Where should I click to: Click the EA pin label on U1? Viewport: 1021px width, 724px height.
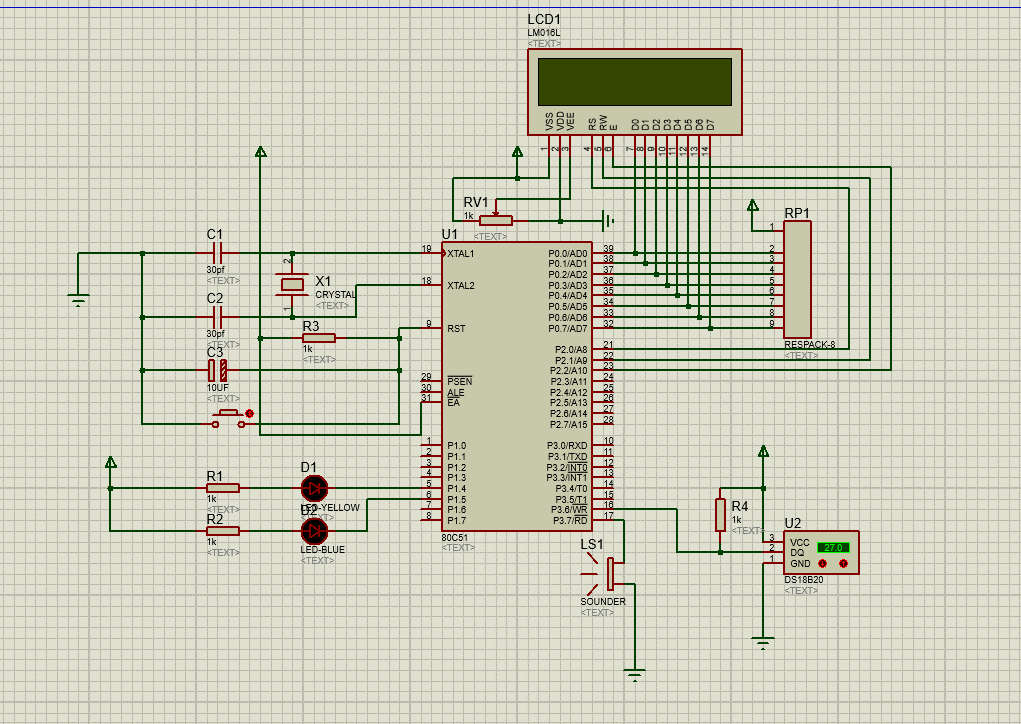[x=453, y=402]
